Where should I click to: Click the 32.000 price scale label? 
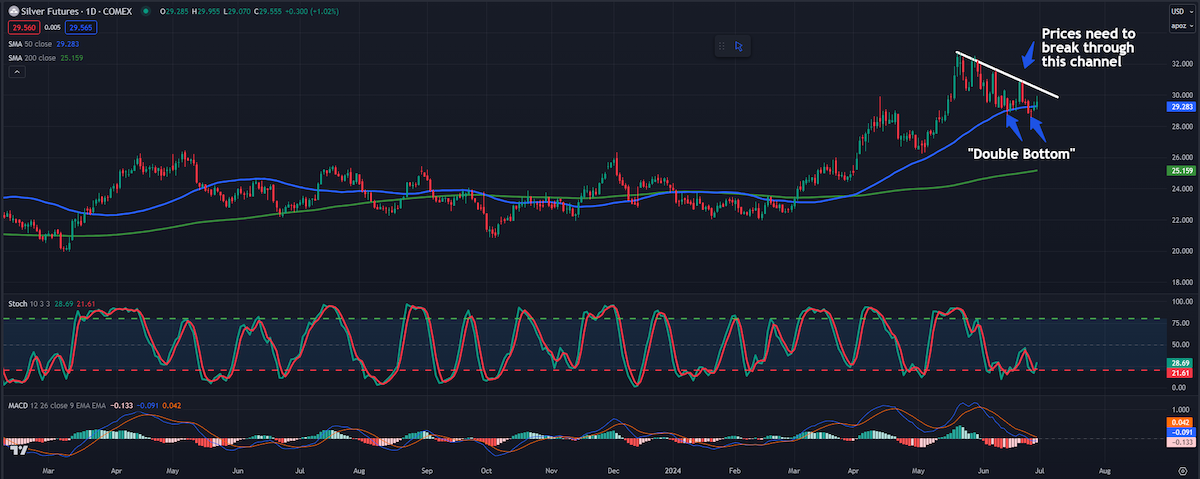pos(1182,64)
